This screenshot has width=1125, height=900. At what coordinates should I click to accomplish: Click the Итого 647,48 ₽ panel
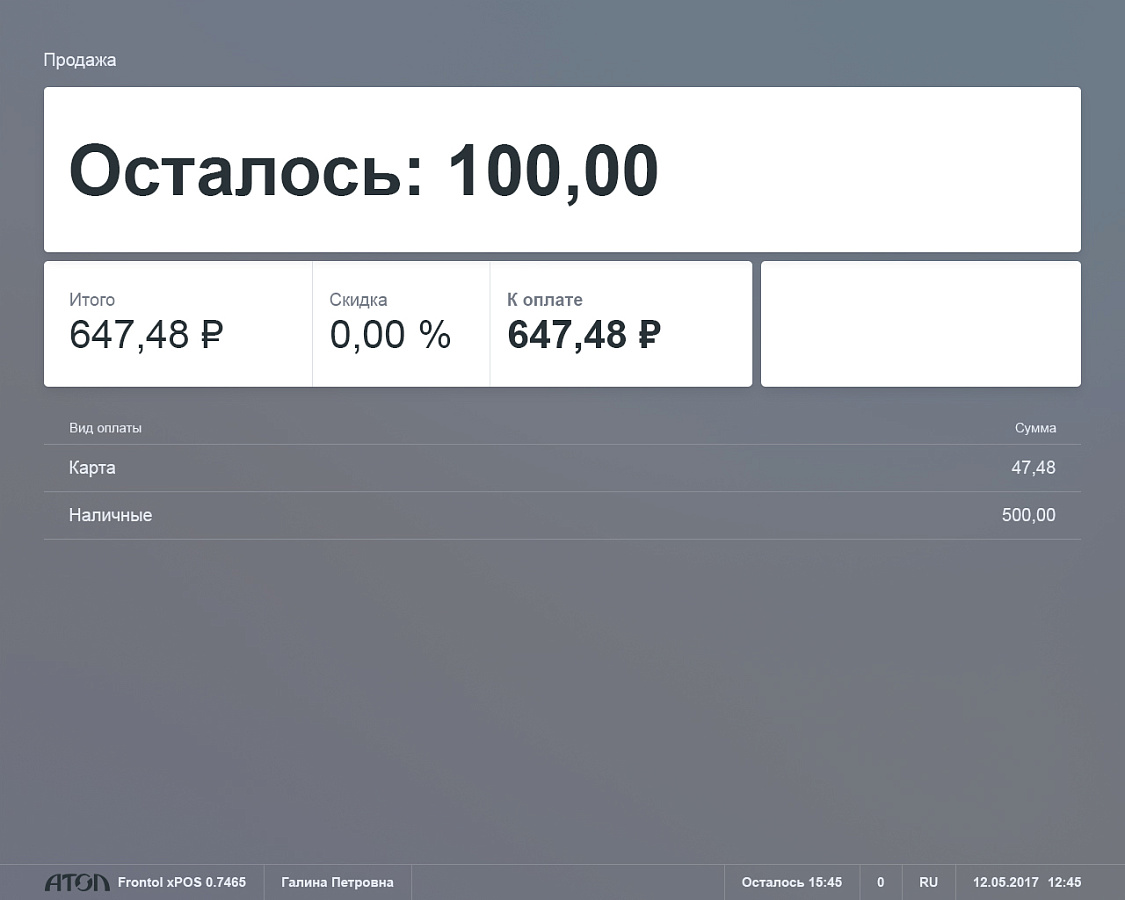[178, 324]
